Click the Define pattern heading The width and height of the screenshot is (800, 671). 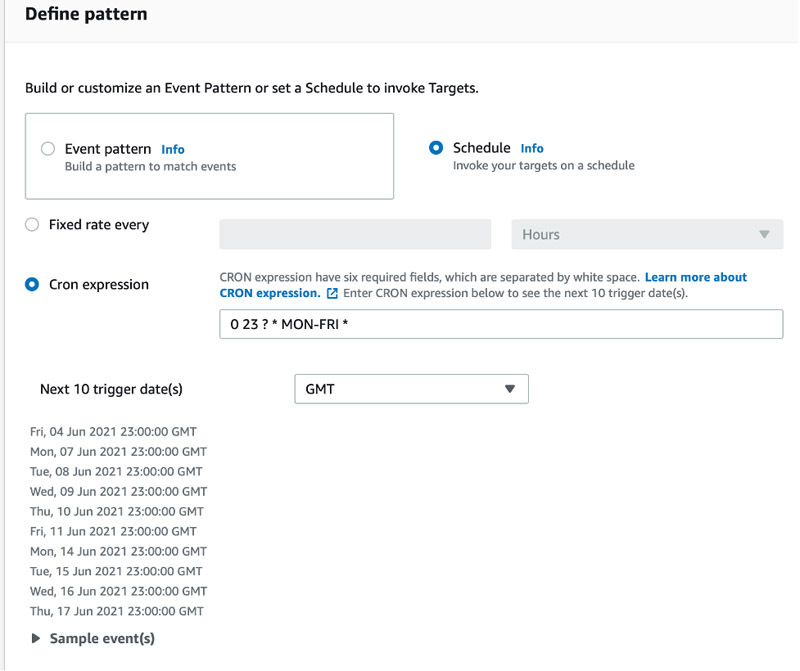click(86, 14)
